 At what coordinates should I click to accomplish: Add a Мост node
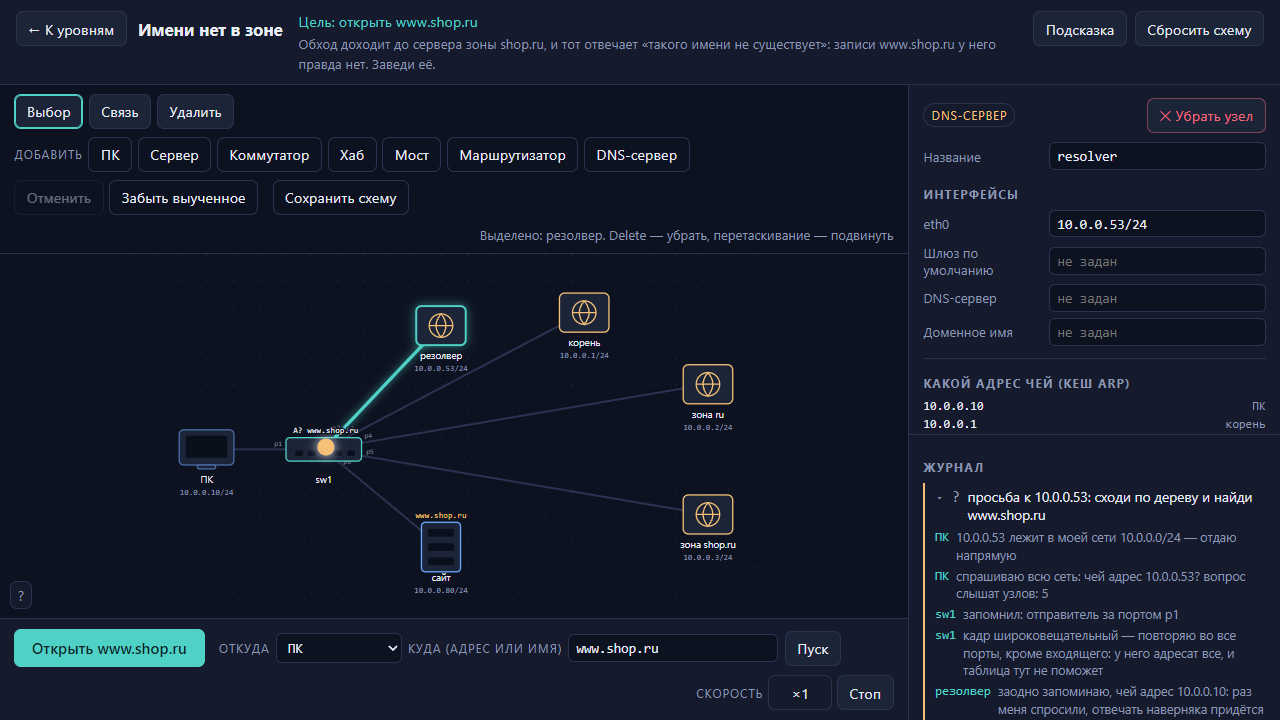click(412, 155)
